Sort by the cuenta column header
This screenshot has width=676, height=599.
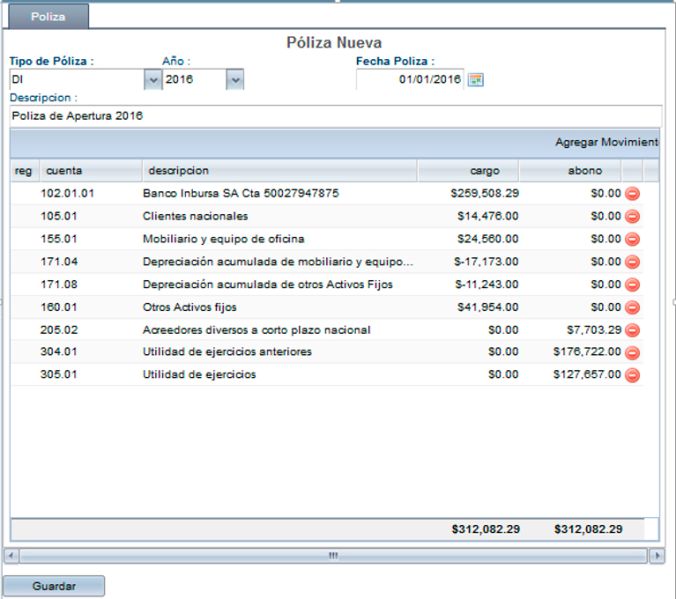click(64, 171)
